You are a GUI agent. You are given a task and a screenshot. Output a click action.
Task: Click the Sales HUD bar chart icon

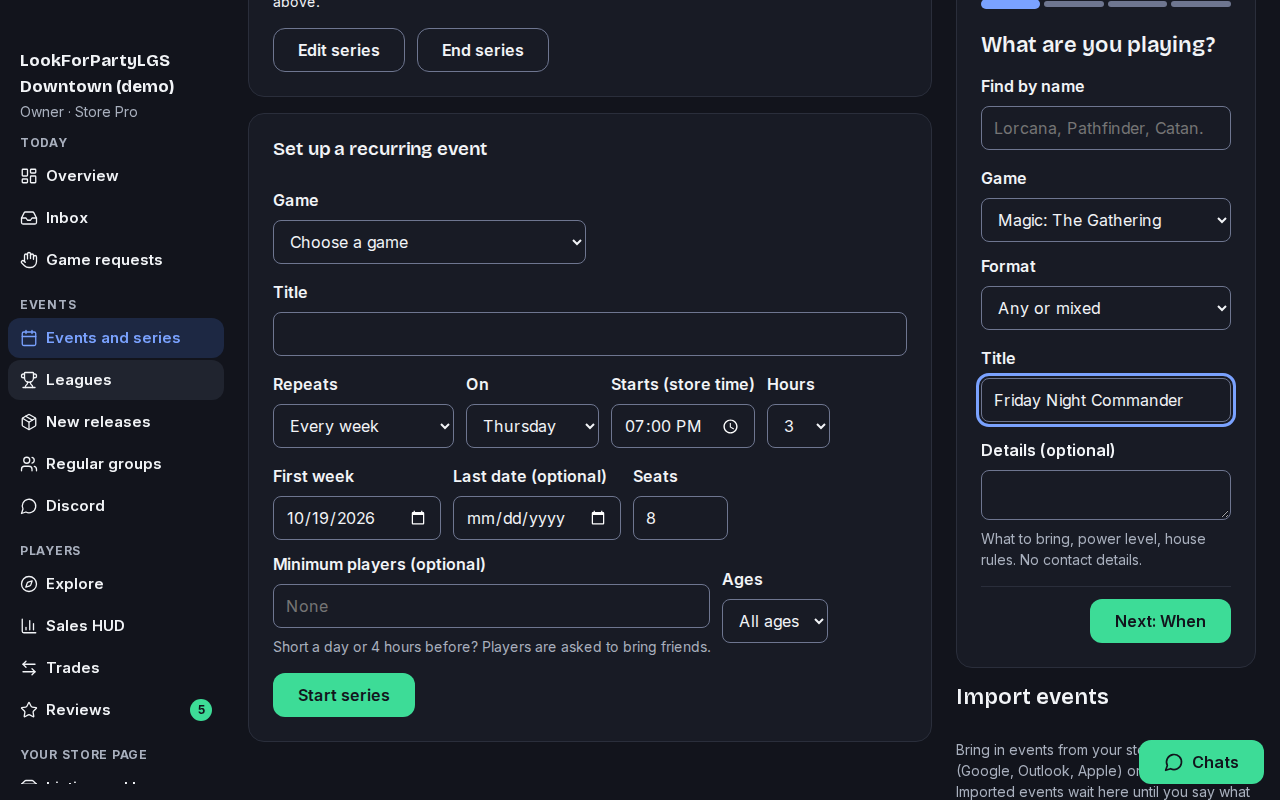(29, 626)
